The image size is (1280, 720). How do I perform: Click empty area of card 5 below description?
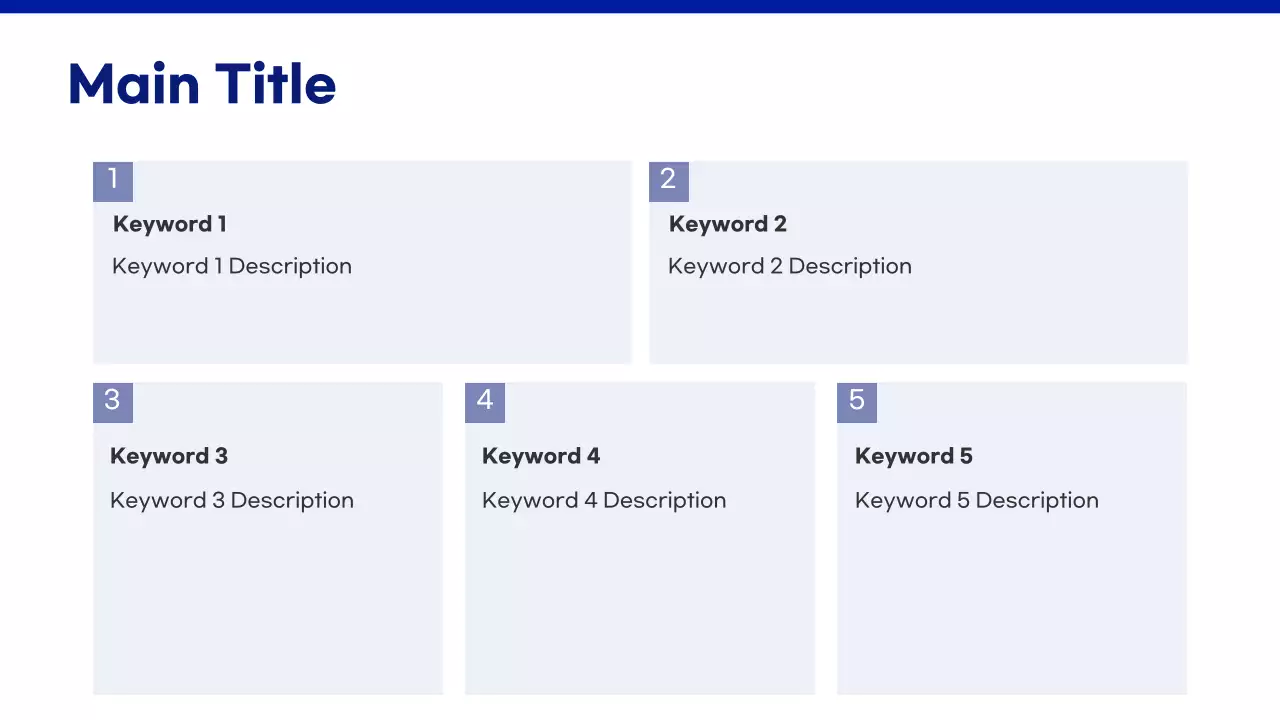[1012, 610]
